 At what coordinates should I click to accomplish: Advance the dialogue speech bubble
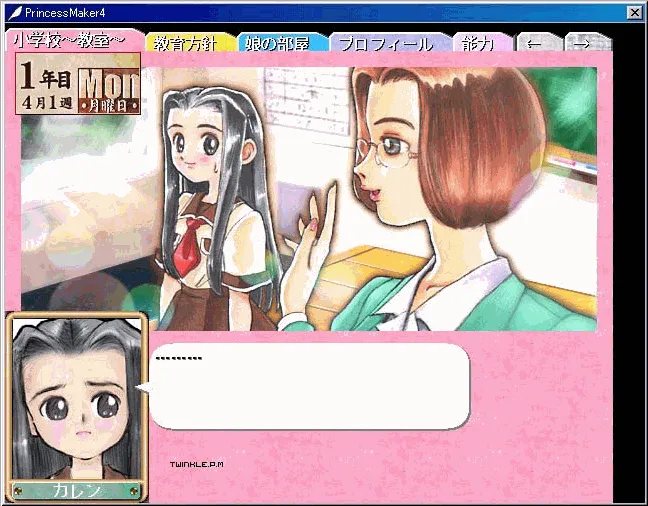point(308,387)
